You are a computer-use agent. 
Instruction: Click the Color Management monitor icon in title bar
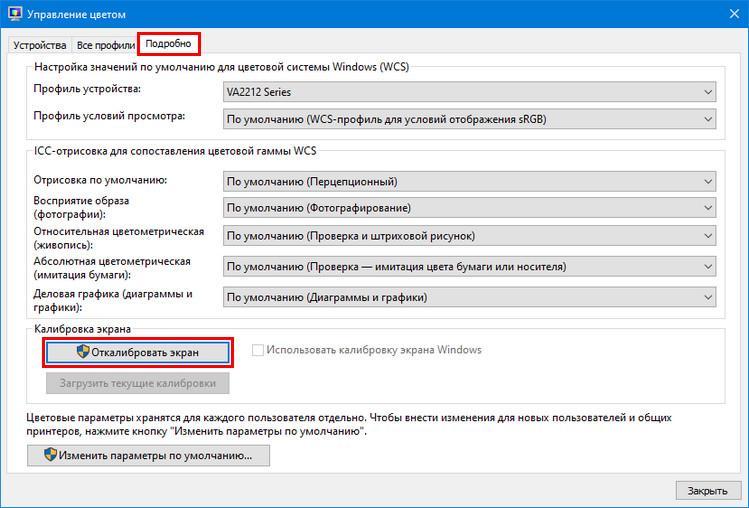click(15, 13)
